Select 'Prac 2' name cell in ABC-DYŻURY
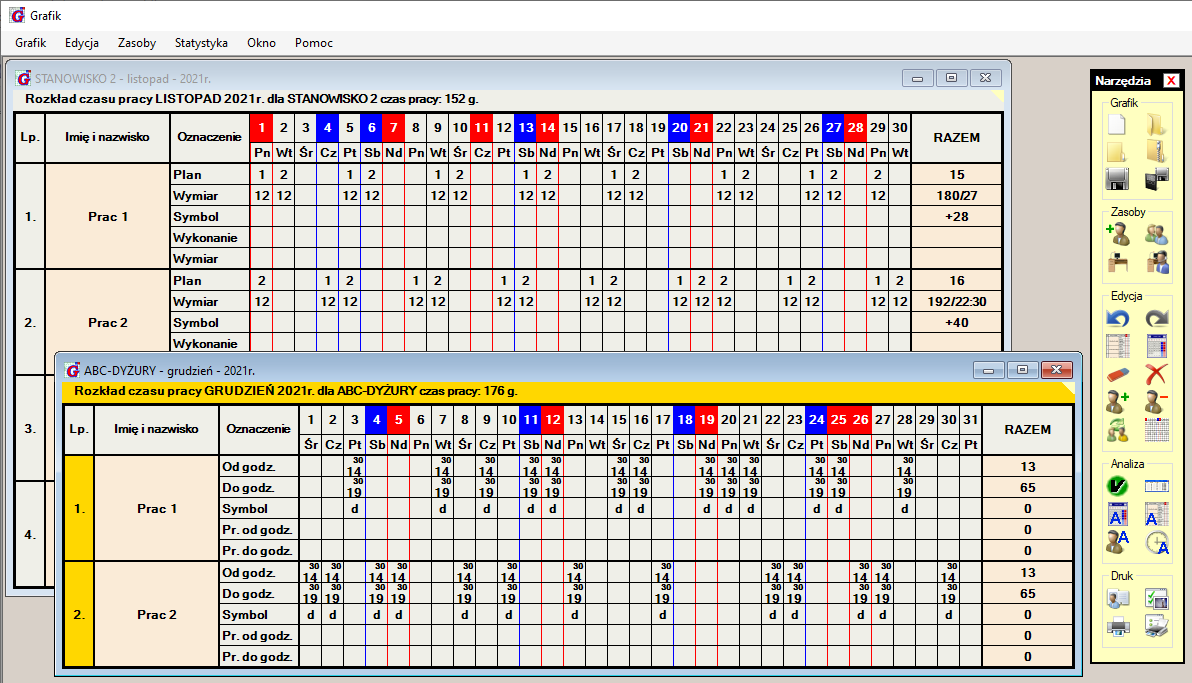Viewport: 1192px width, 683px height. point(157,615)
